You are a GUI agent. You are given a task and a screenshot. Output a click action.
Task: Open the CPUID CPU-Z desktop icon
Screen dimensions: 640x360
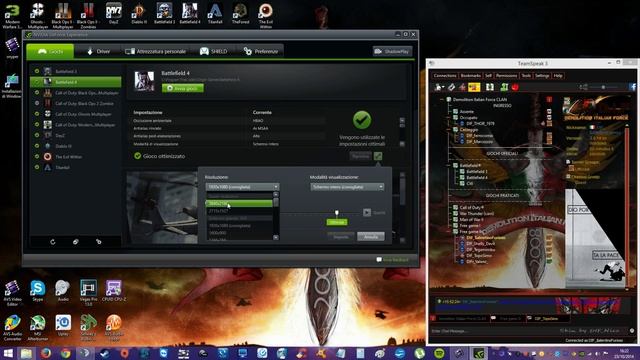[113, 291]
